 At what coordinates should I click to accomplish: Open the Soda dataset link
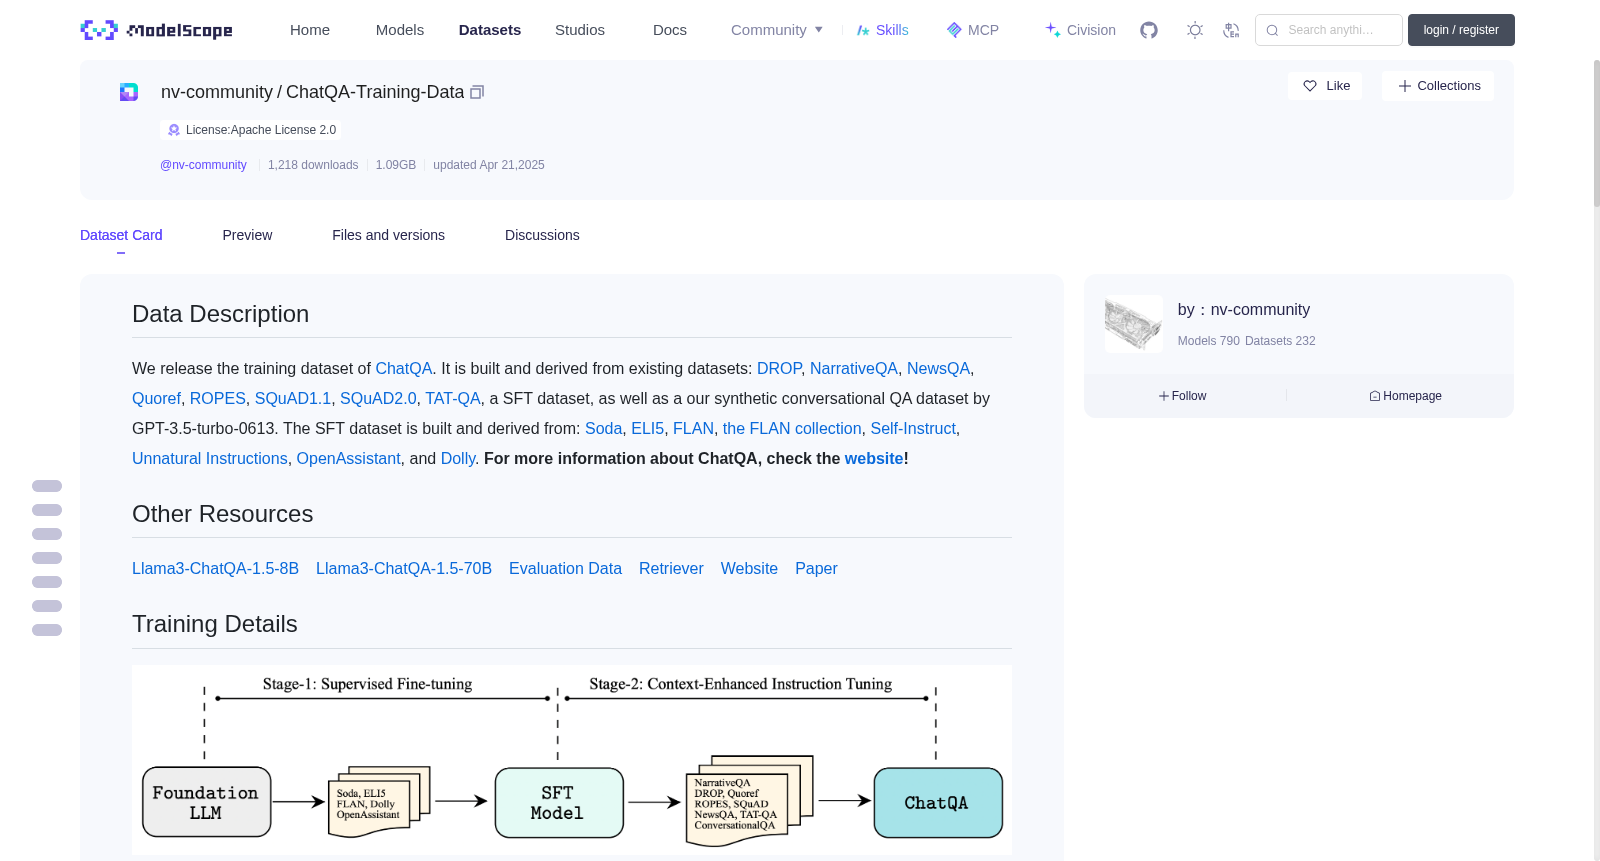pyautogui.click(x=604, y=429)
